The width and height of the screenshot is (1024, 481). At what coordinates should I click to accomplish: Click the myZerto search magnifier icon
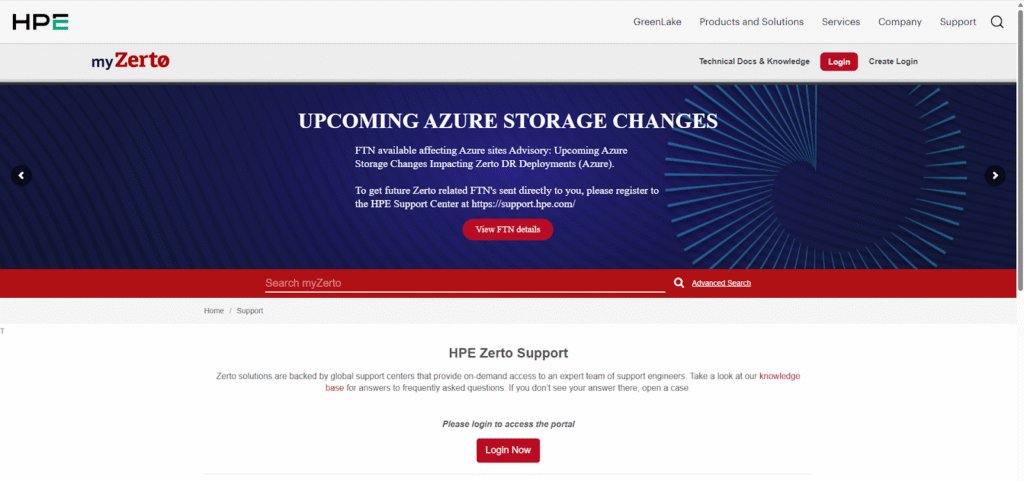[679, 283]
